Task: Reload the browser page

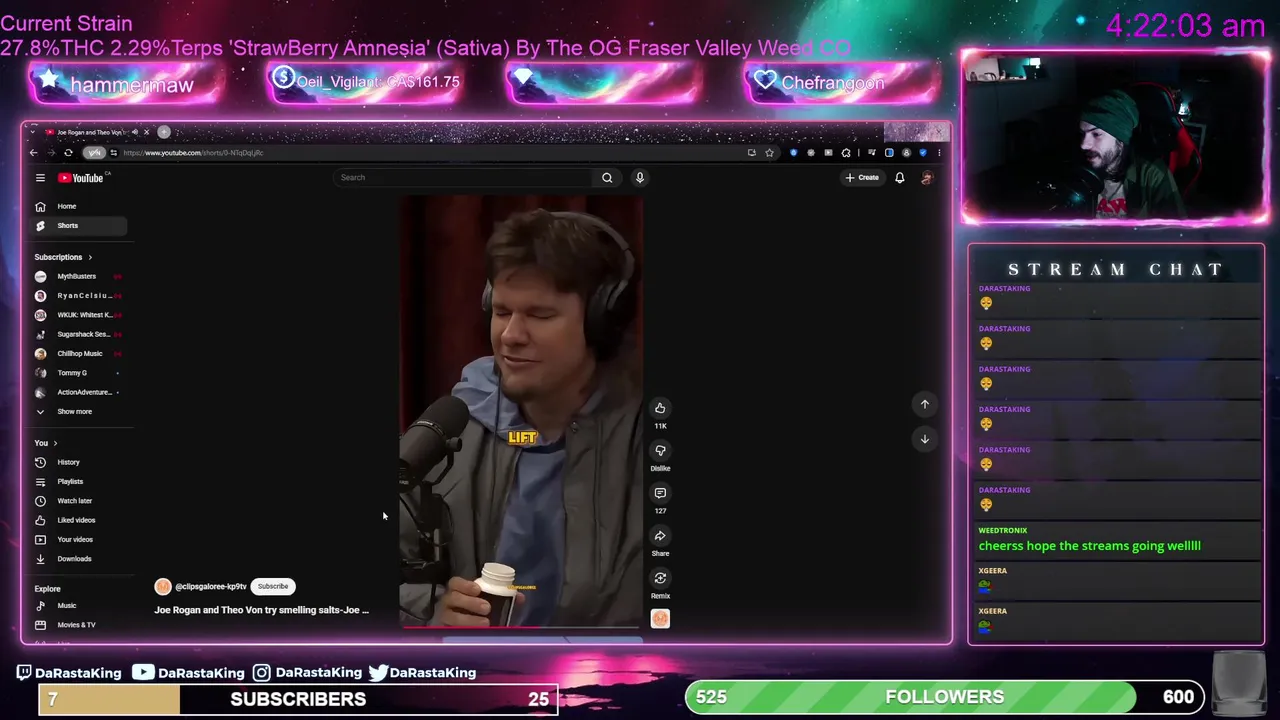Action: tap(68, 153)
